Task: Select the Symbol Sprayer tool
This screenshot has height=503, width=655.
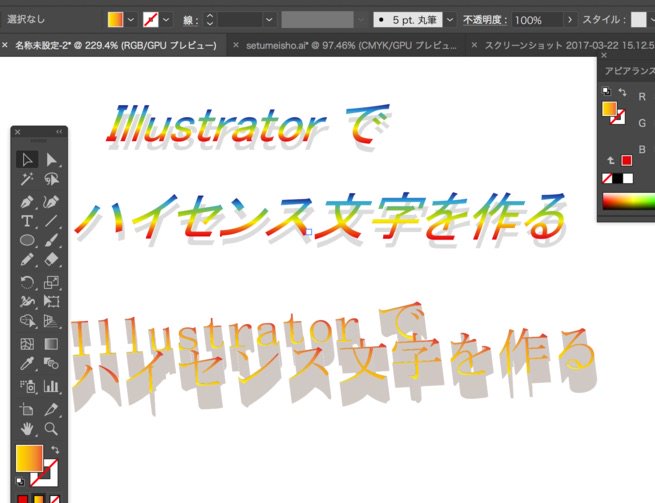Action: tap(27, 386)
